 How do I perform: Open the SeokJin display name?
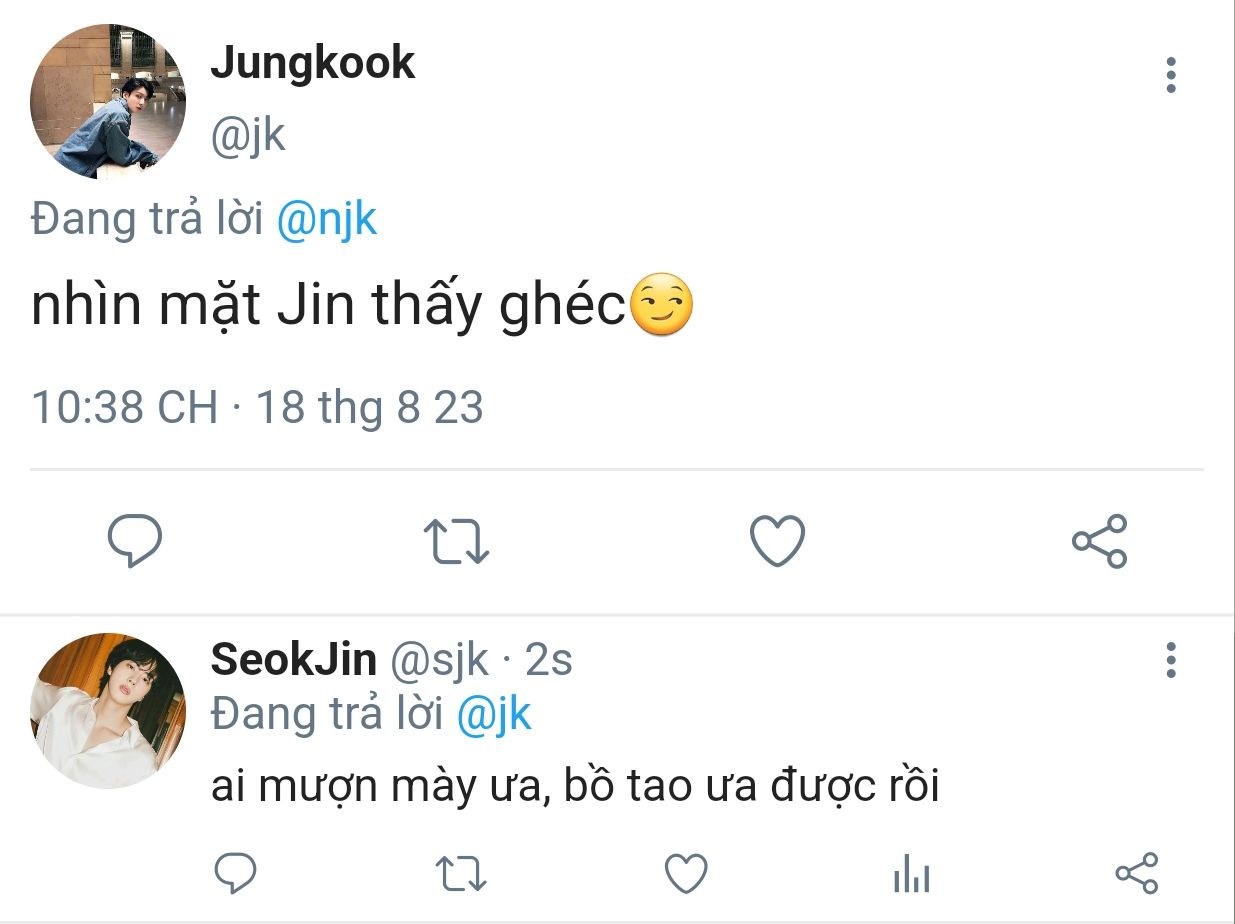[x=293, y=660]
